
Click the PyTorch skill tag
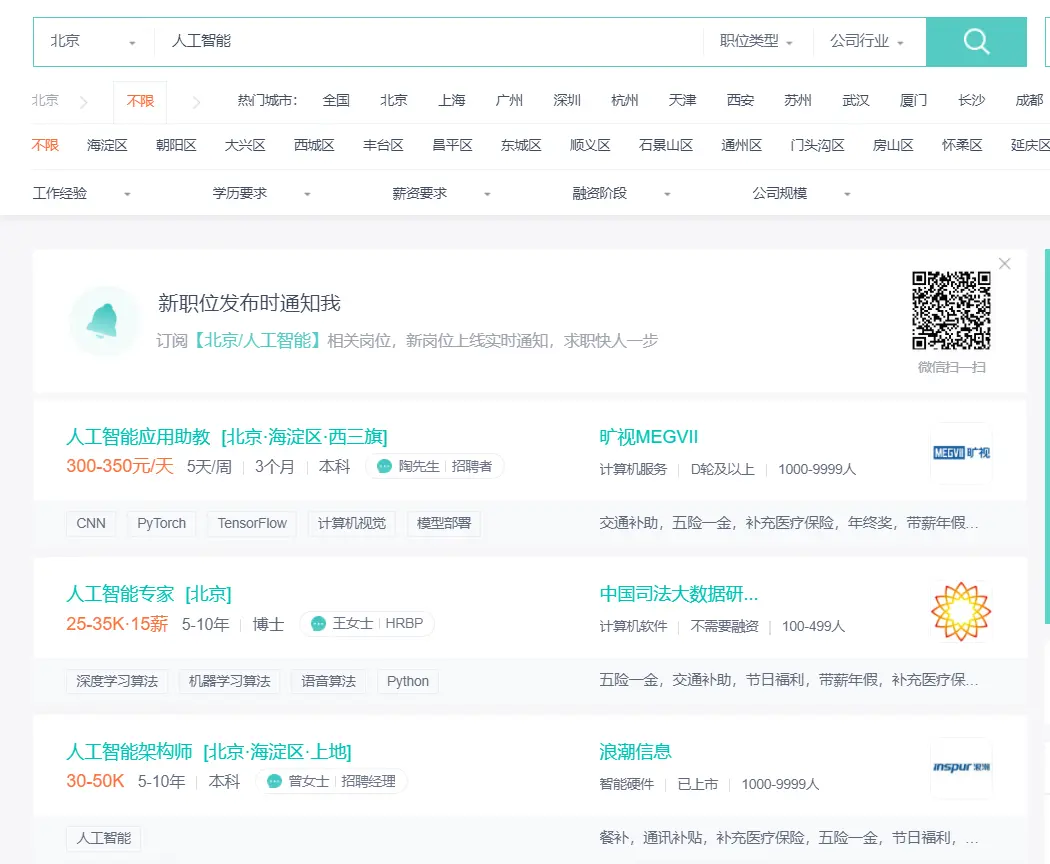[x=161, y=523]
